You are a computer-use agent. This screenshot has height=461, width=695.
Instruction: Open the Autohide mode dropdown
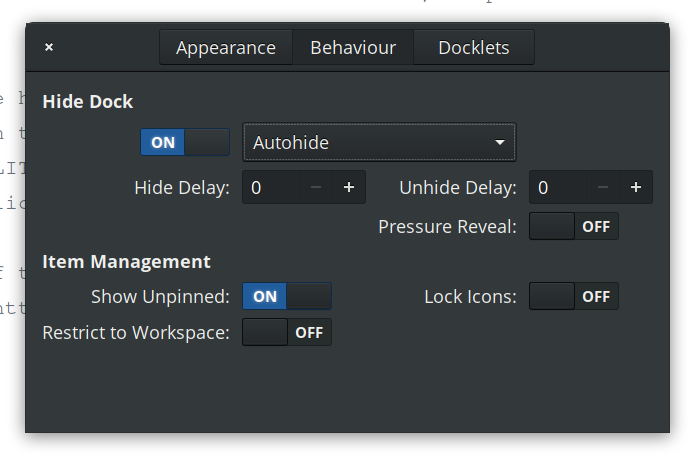point(378,142)
